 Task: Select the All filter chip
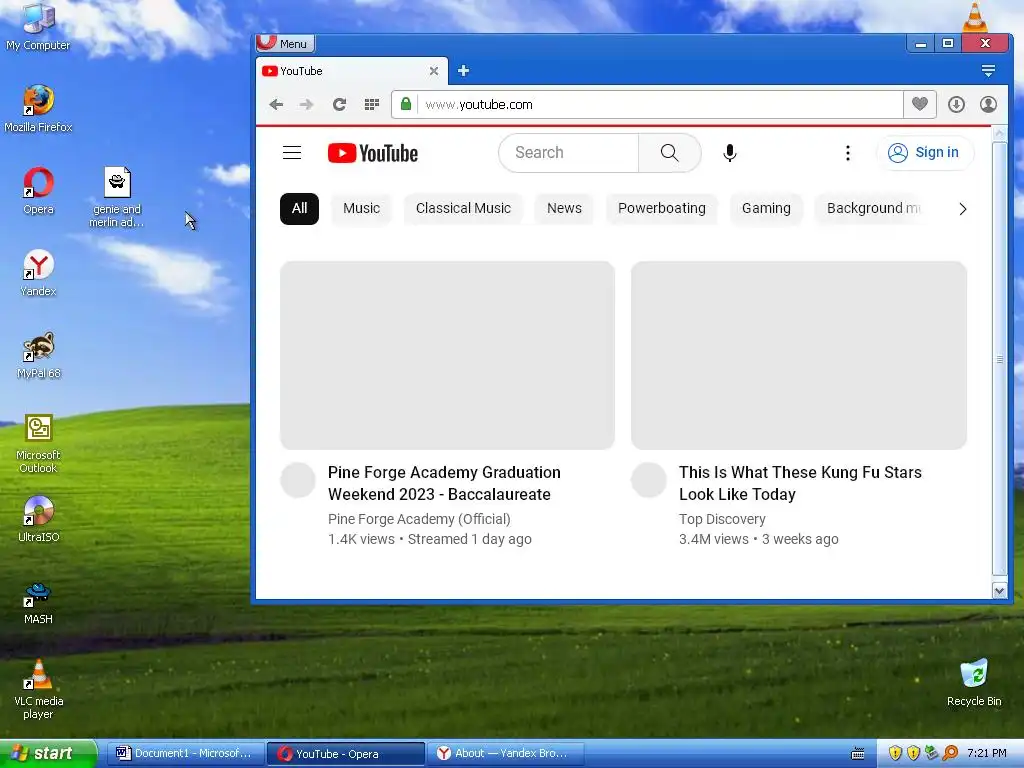point(299,208)
